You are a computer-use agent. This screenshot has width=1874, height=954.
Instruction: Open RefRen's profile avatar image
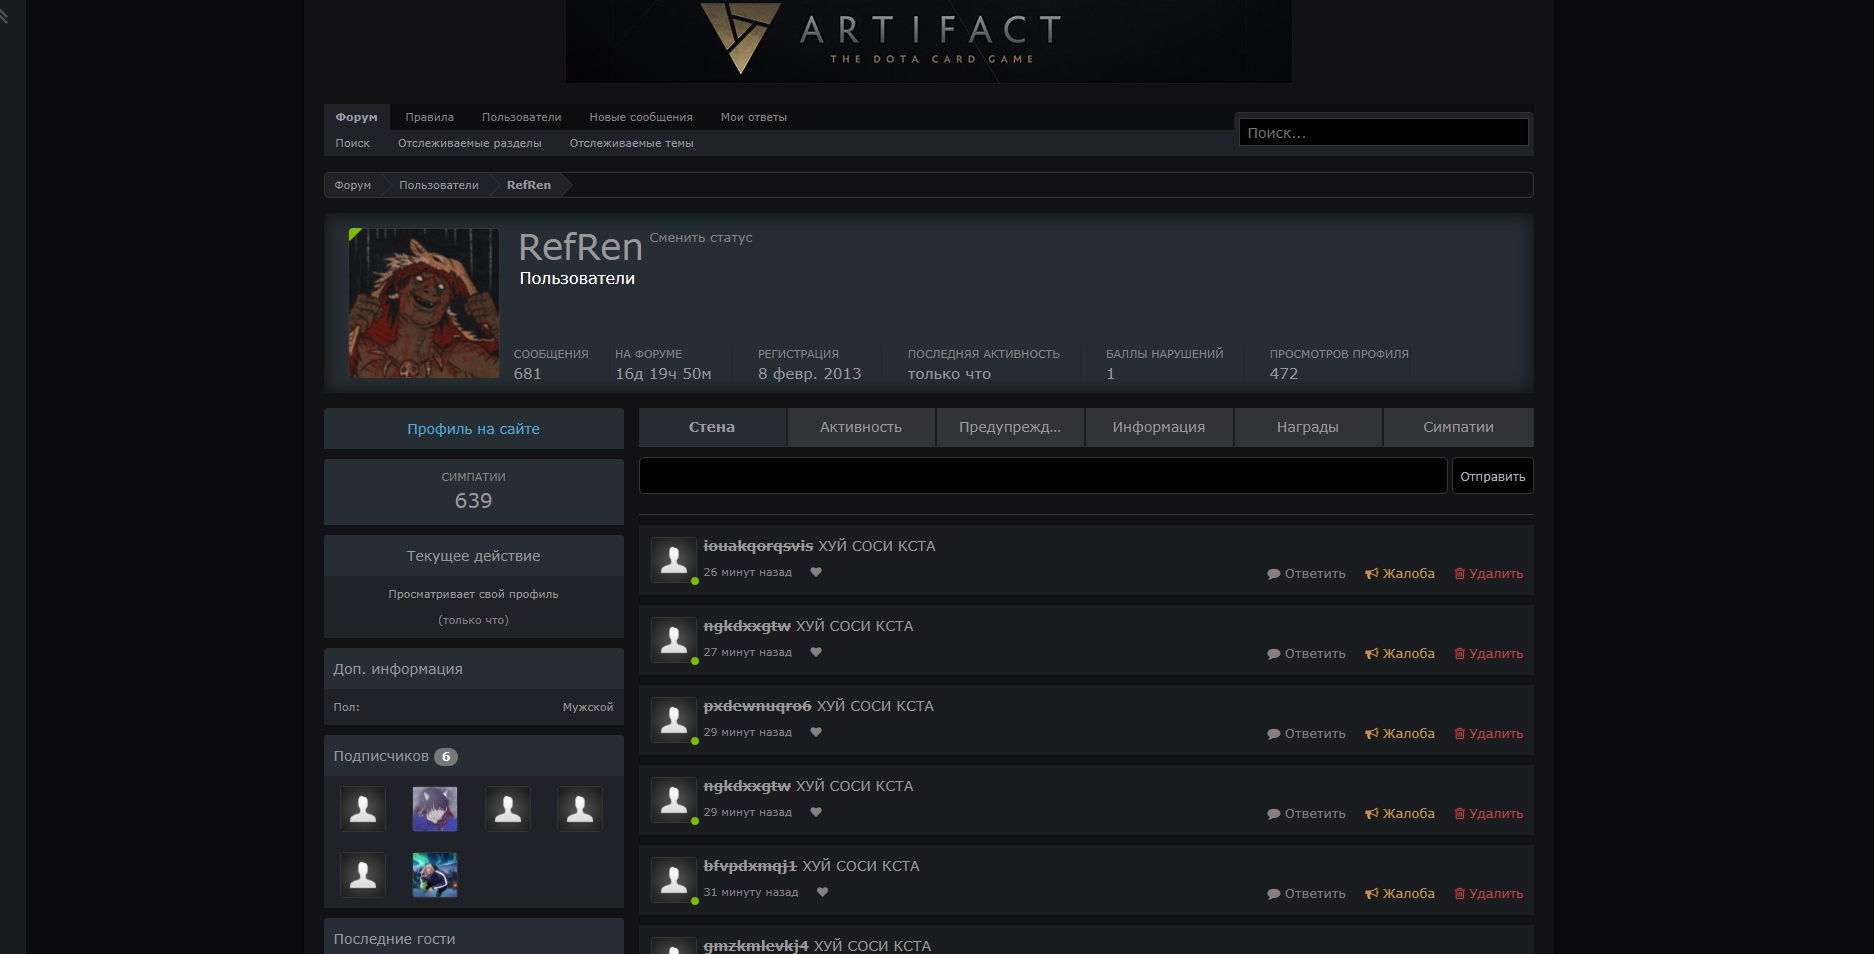pyautogui.click(x=424, y=303)
